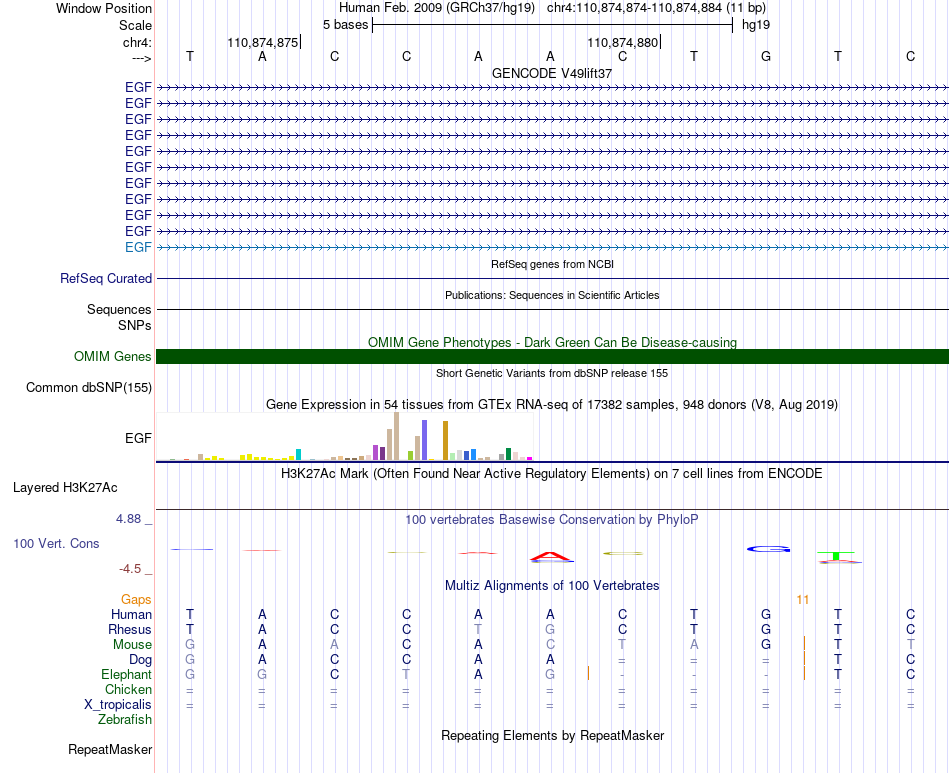Click the 110,874,880 ruler position

622,42
